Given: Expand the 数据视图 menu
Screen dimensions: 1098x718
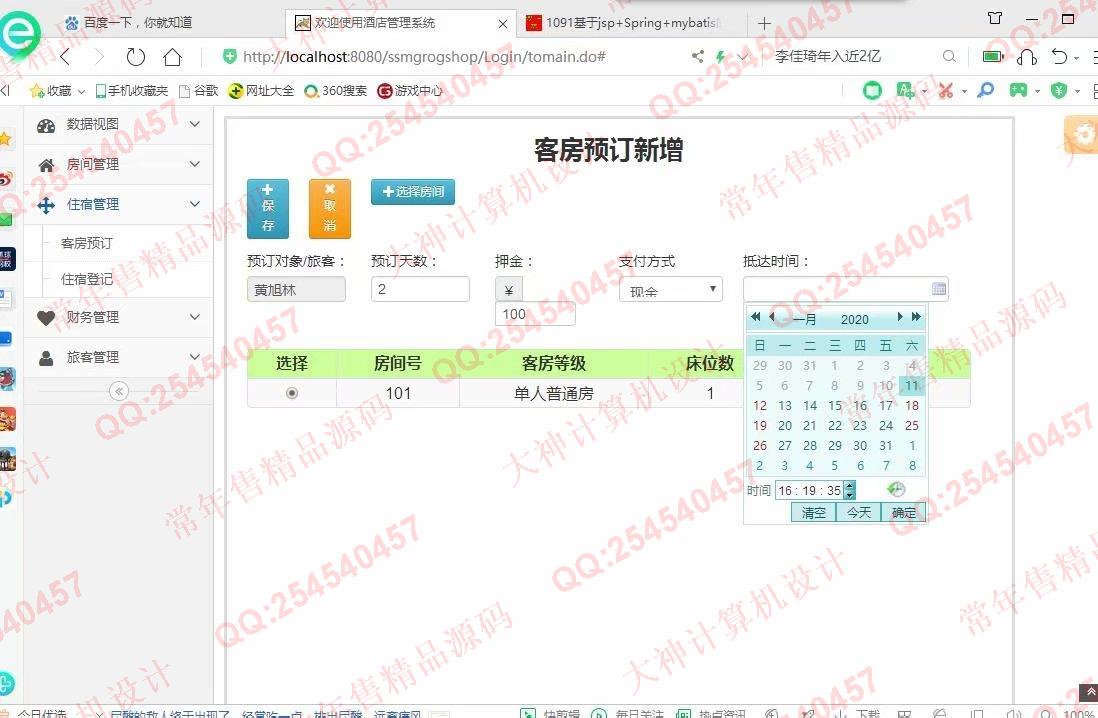Looking at the screenshot, I should point(118,125).
